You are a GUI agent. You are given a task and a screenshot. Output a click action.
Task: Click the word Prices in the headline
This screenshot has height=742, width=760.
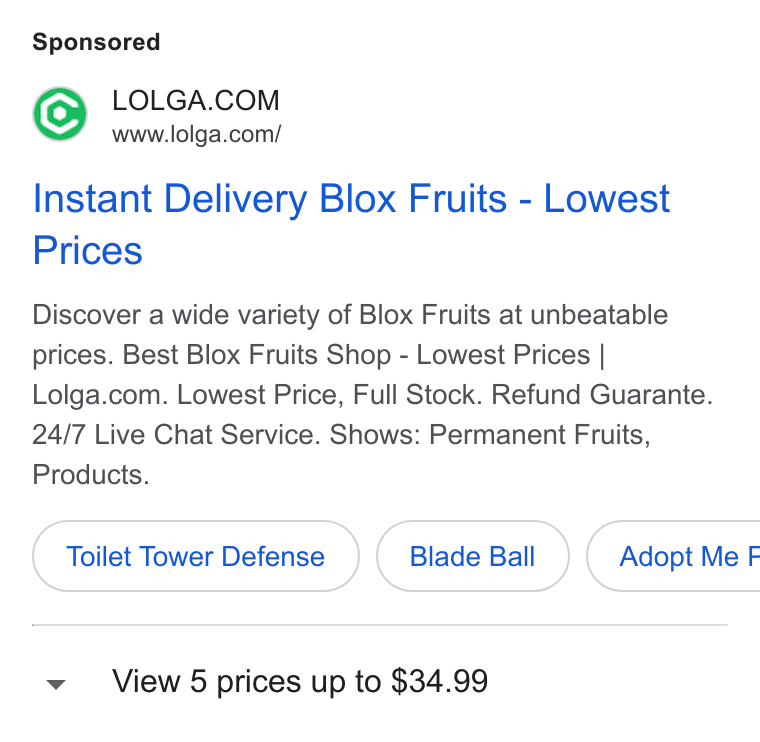point(87,250)
